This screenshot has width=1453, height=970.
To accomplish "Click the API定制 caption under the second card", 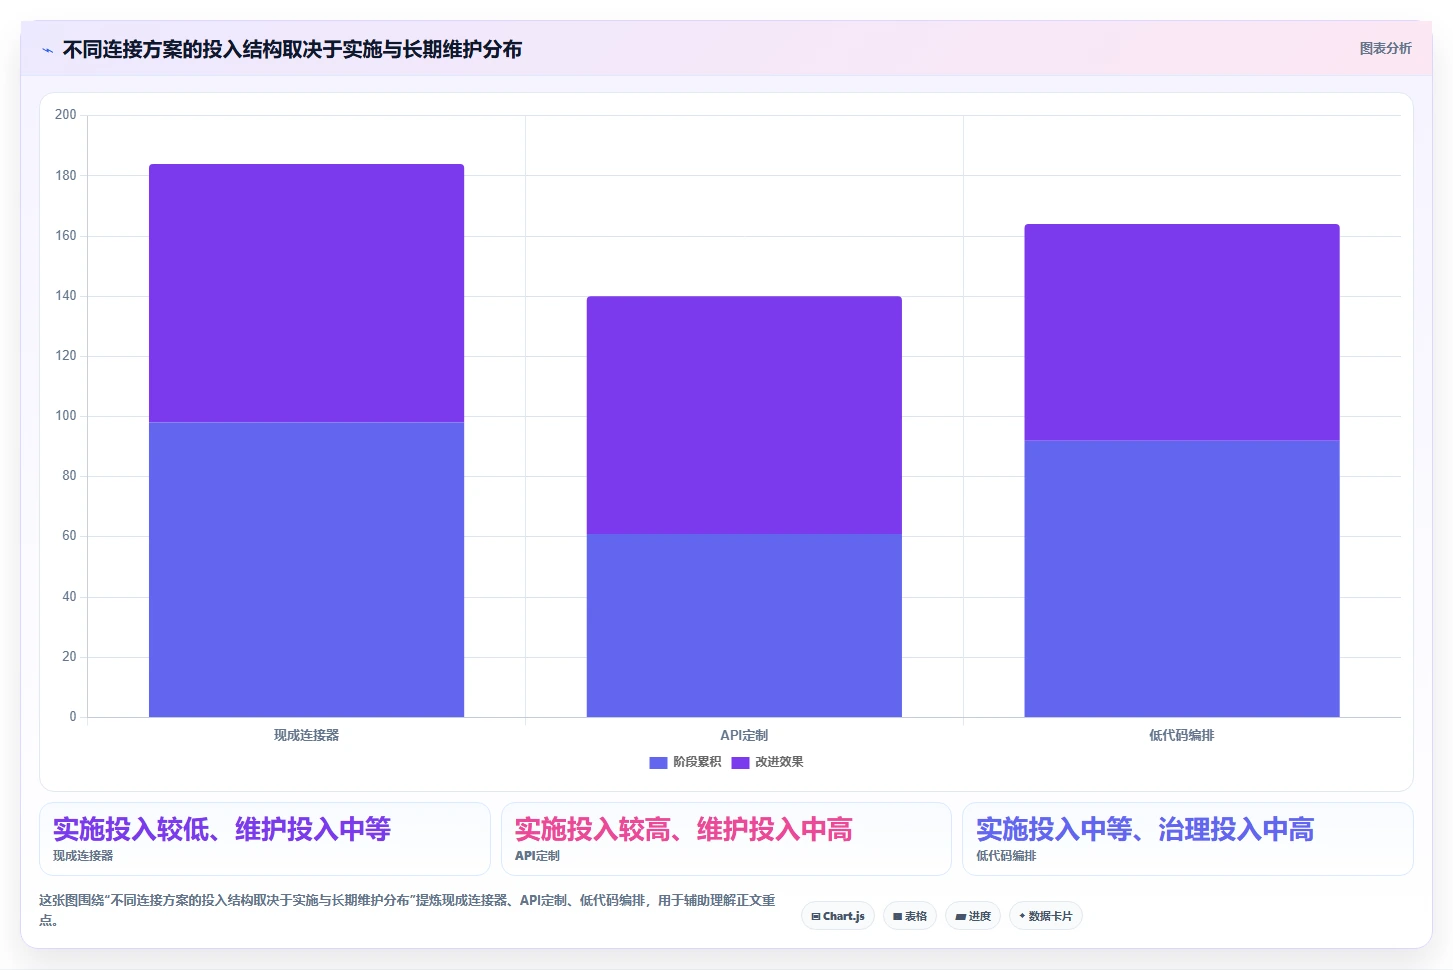I will (537, 856).
